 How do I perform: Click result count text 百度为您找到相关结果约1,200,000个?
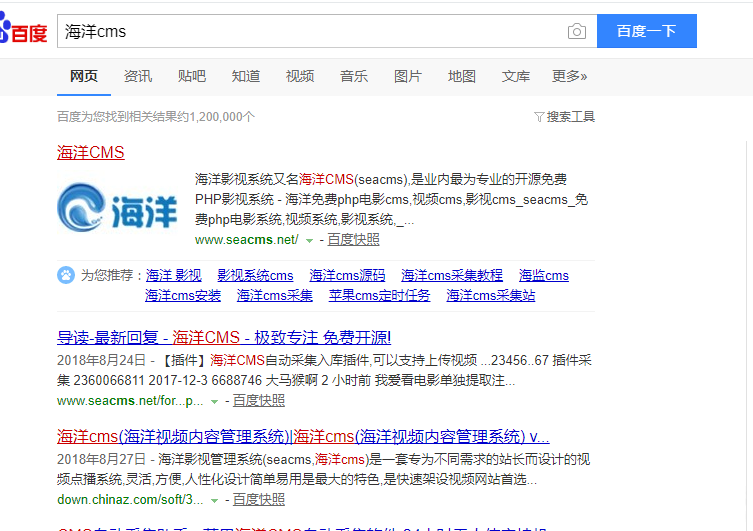(156, 117)
